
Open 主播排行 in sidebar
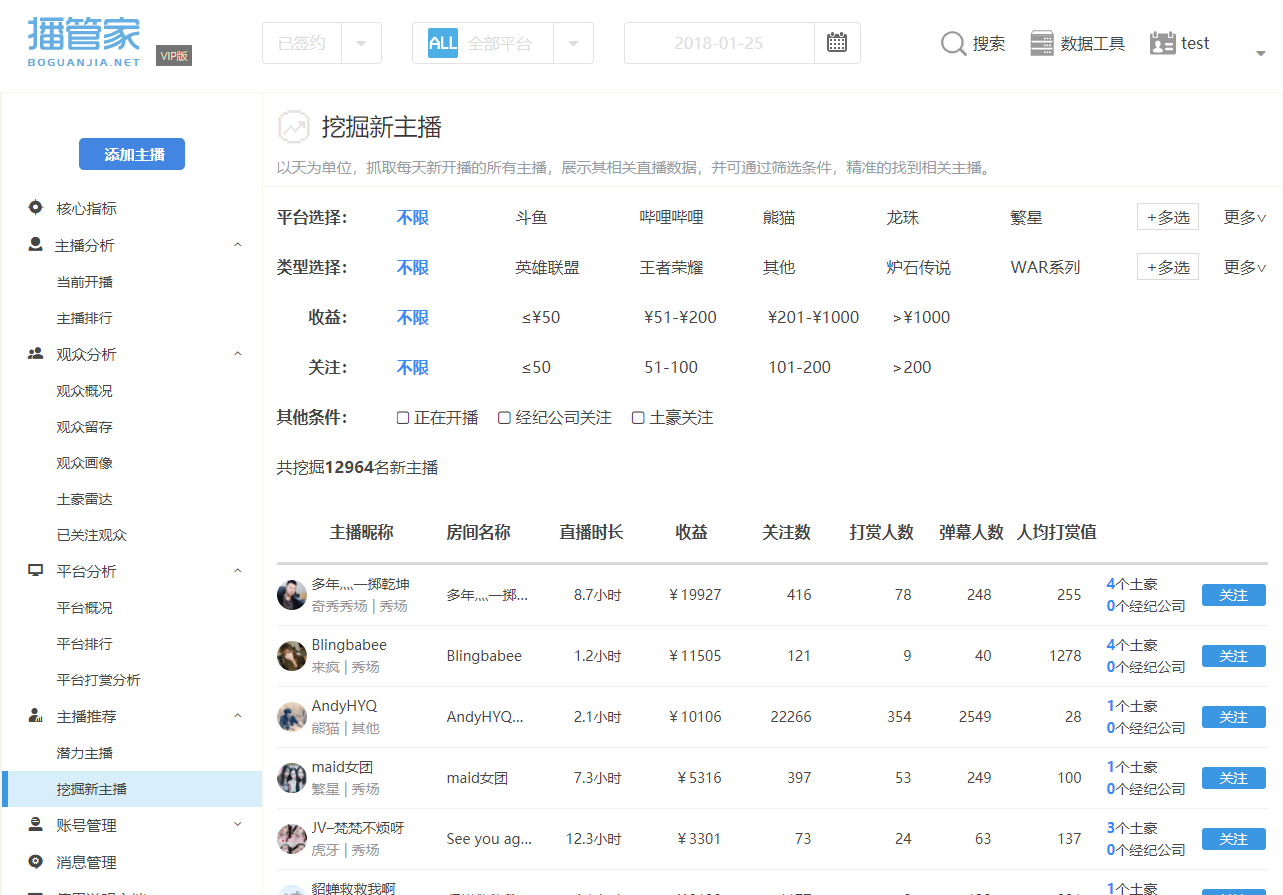85,318
